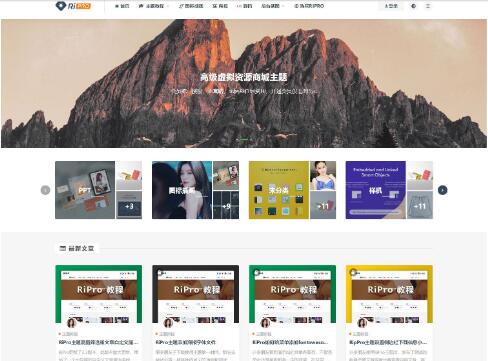Open the nav item ending with RiPRO
The height and width of the screenshot is (361, 488).
click(x=309, y=6)
